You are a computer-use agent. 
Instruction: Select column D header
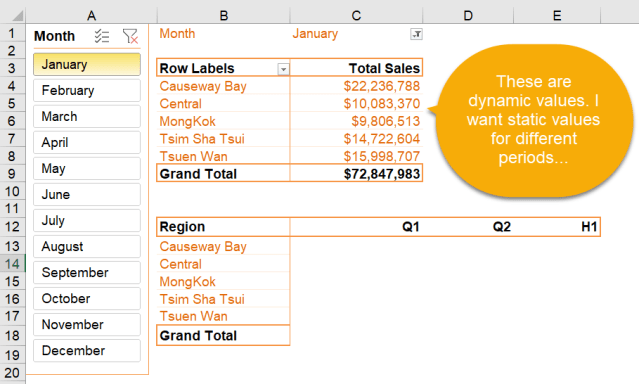[468, 16]
